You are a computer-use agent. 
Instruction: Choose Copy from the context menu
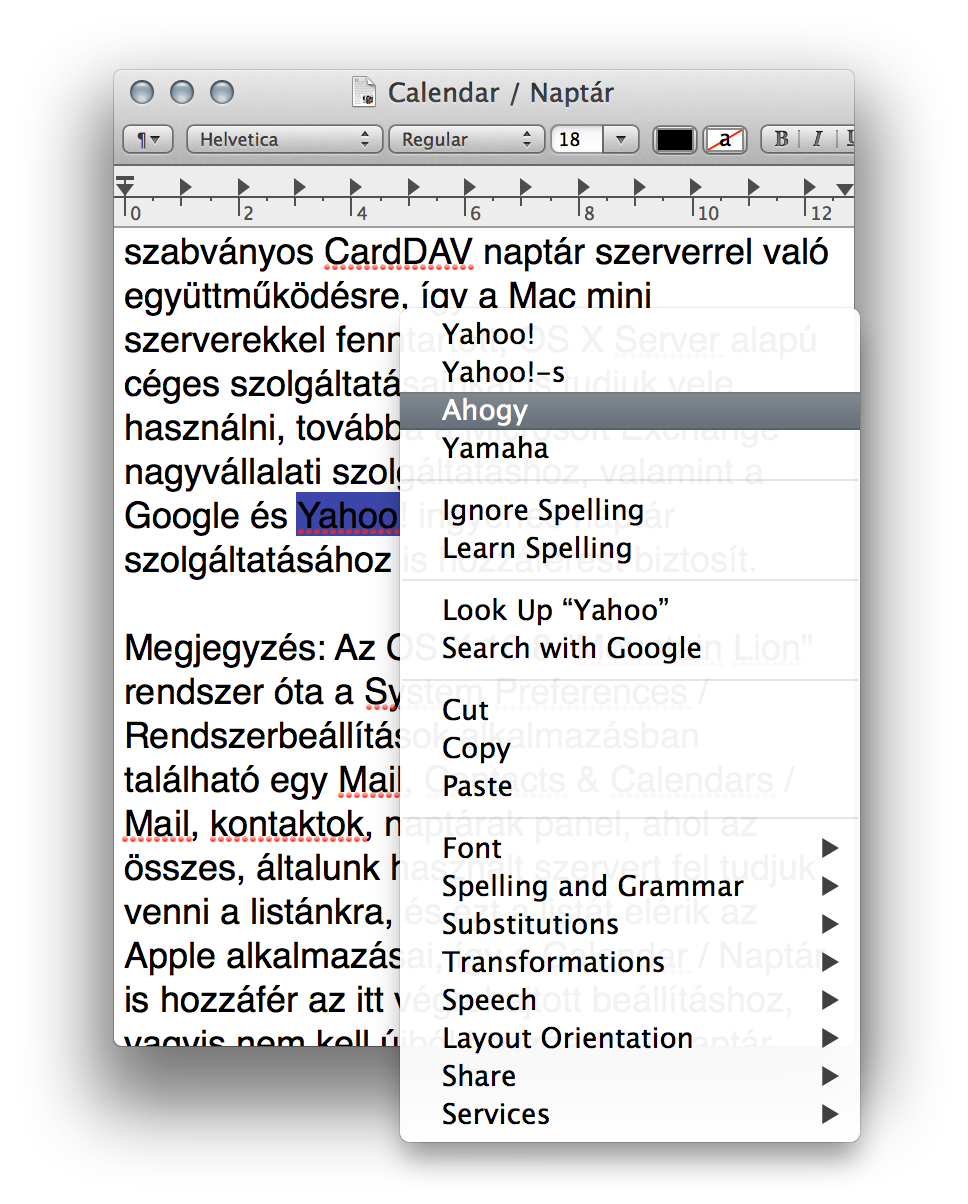point(629,748)
